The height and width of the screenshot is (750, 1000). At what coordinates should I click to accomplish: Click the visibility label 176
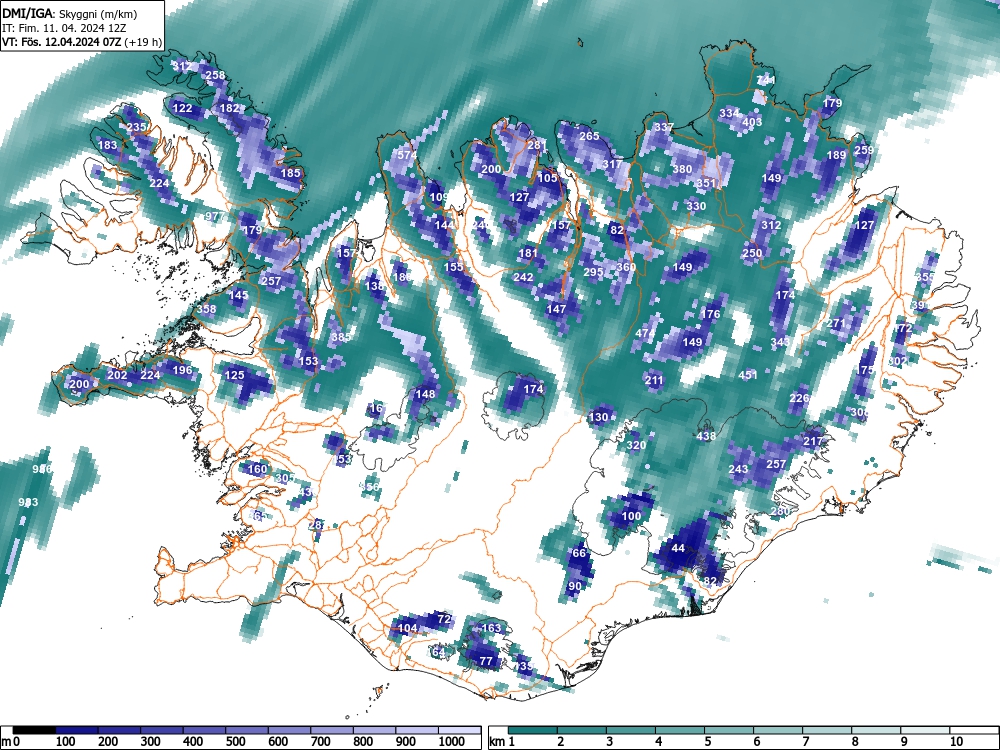pyautogui.click(x=710, y=313)
